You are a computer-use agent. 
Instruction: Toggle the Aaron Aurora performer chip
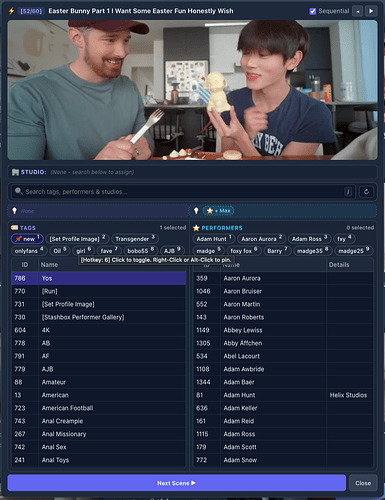point(261,239)
